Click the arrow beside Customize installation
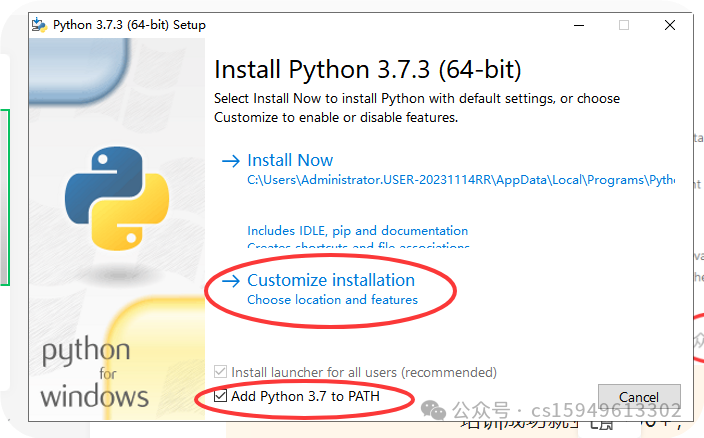Screen dimensions: 704x438 (x=231, y=281)
